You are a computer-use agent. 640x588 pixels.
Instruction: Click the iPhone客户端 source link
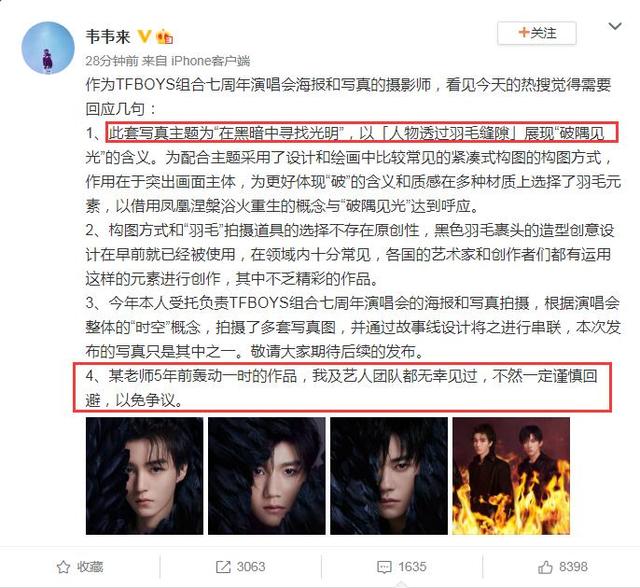(x=210, y=61)
